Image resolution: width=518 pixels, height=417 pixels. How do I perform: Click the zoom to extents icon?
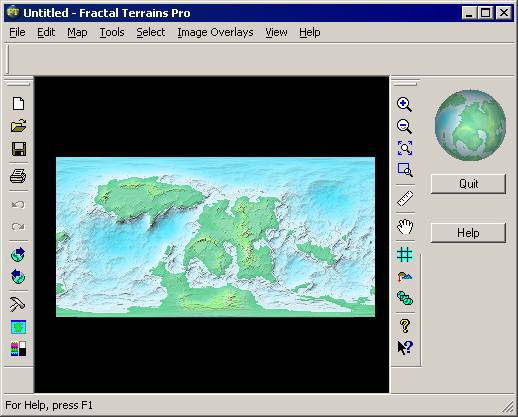click(405, 148)
